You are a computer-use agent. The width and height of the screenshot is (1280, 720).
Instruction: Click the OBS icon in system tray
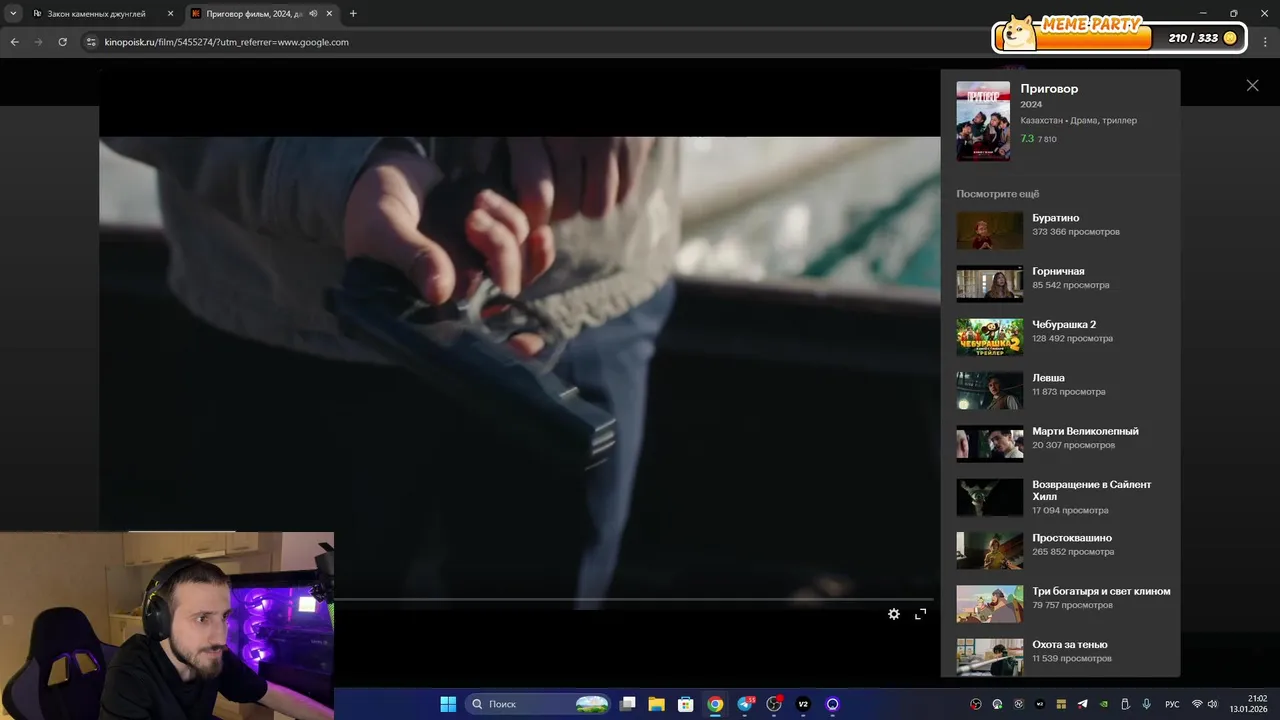click(x=976, y=704)
